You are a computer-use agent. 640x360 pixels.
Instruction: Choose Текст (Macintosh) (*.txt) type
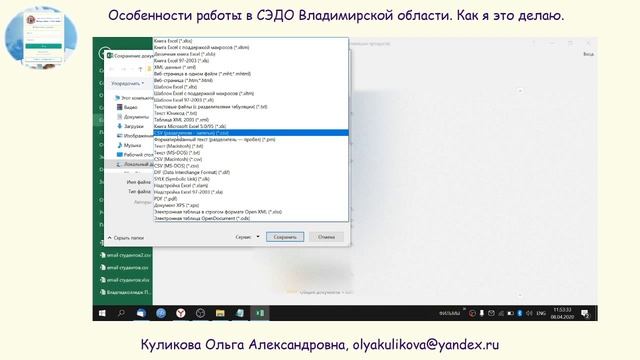tap(251, 146)
